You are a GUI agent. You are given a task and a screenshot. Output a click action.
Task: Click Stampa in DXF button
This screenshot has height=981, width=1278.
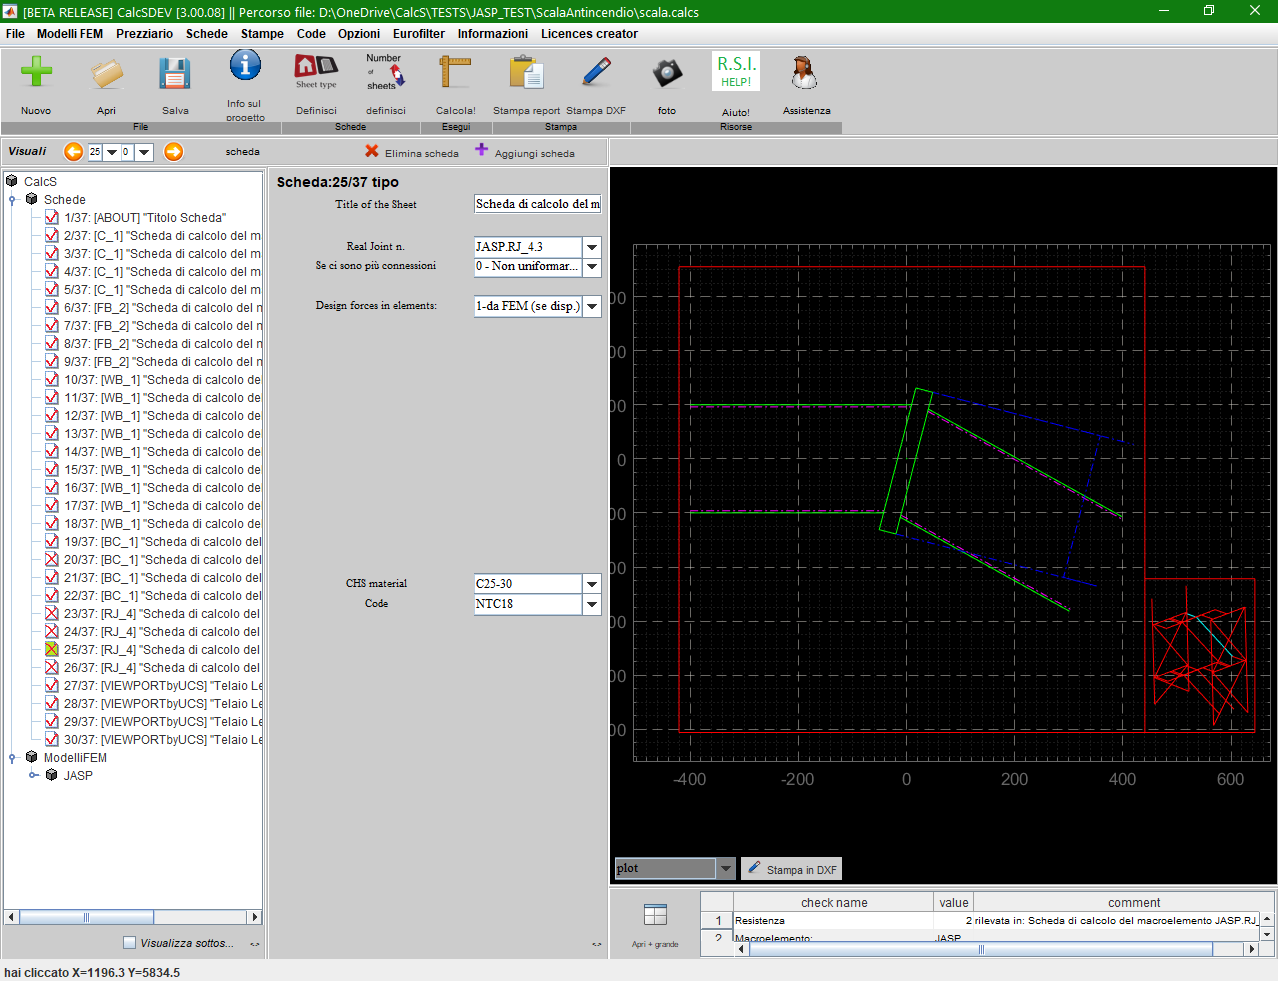792,869
